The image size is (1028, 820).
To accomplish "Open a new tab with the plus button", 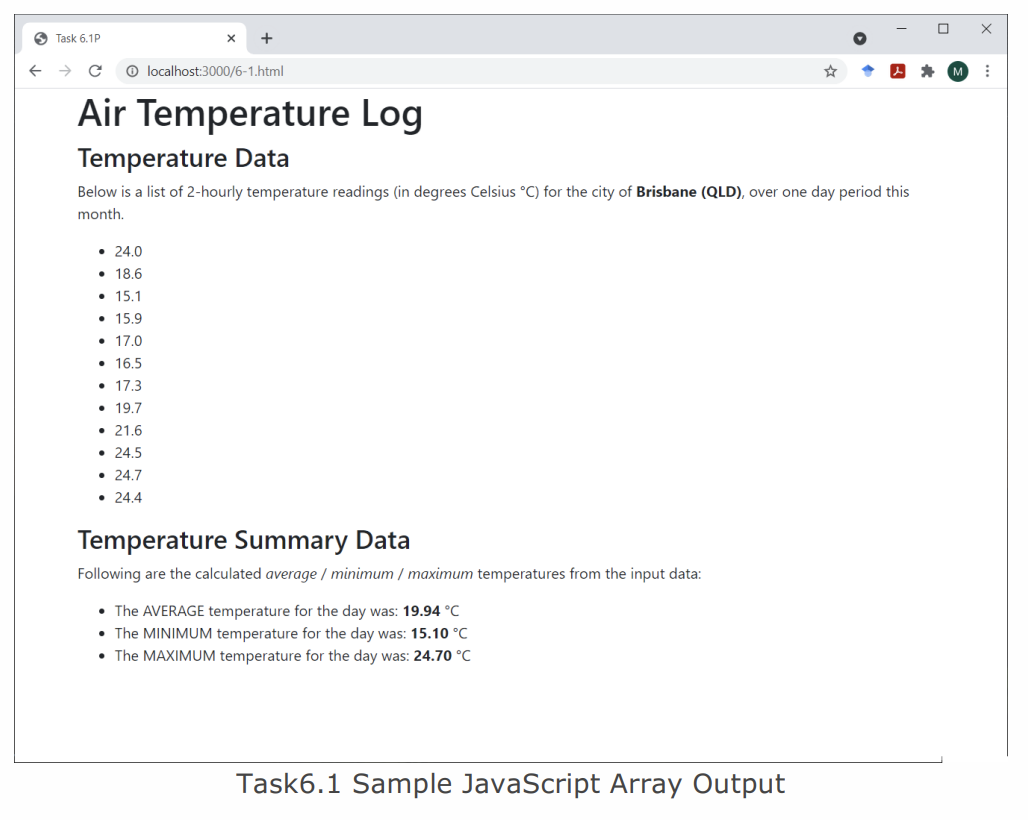I will (x=266, y=38).
